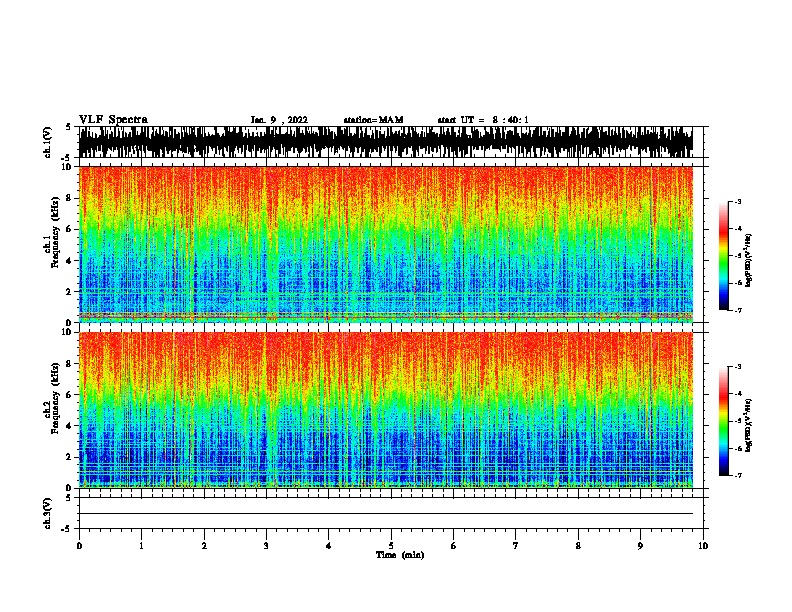
Task: Click the ch.1 PSD color scale bar
Action: pyautogui.click(x=724, y=256)
